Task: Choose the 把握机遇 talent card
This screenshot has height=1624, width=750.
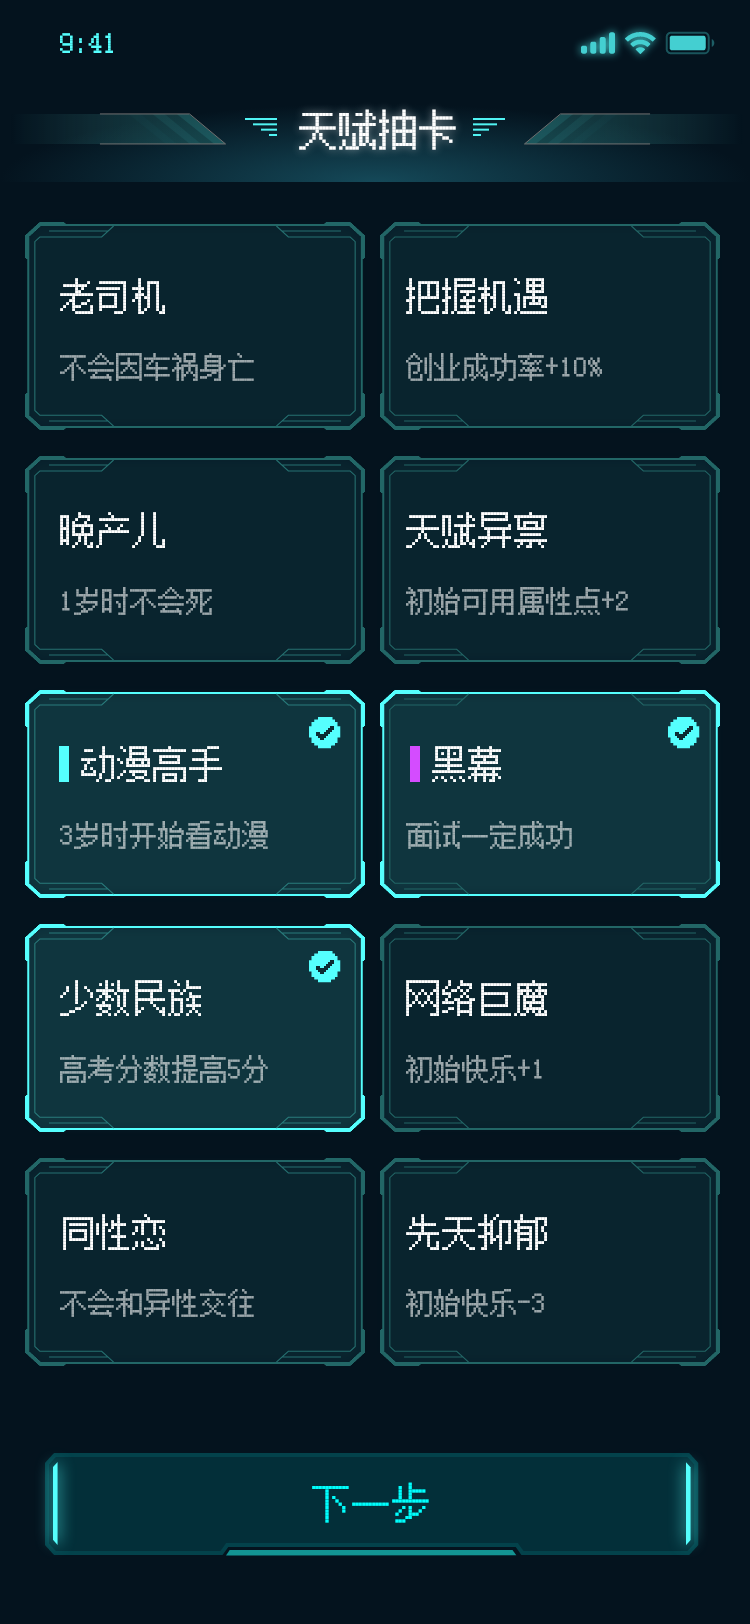Action: point(550,326)
